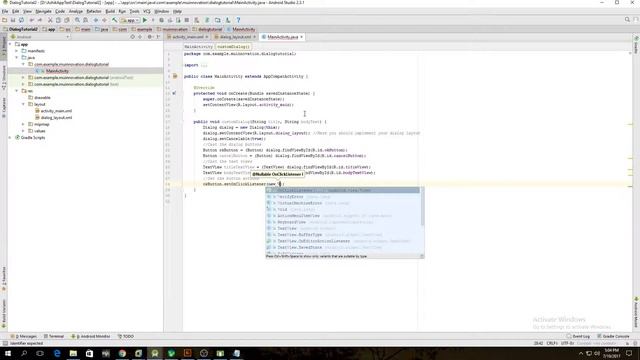Collapse the res folder
640x360 pixels.
click(x=17, y=91)
